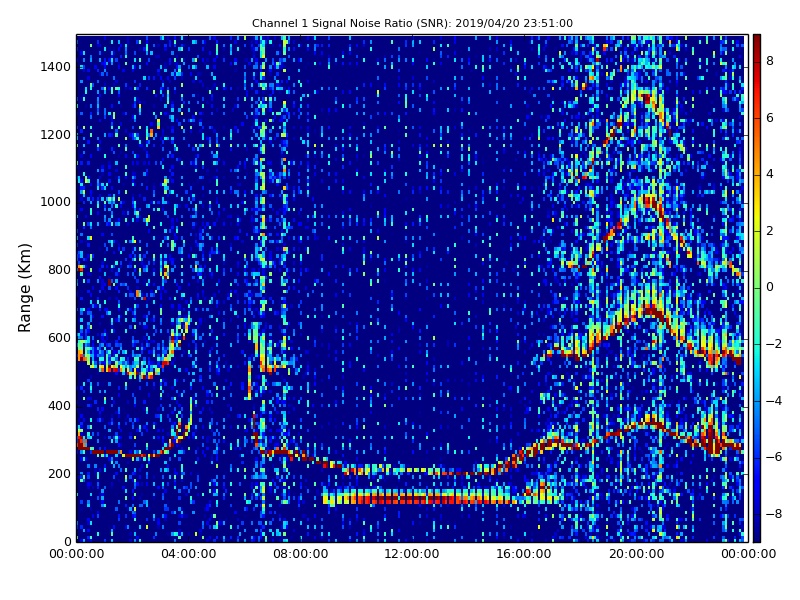Click the y-axis tick label 400
This screenshot has width=800, height=600.
[59, 406]
